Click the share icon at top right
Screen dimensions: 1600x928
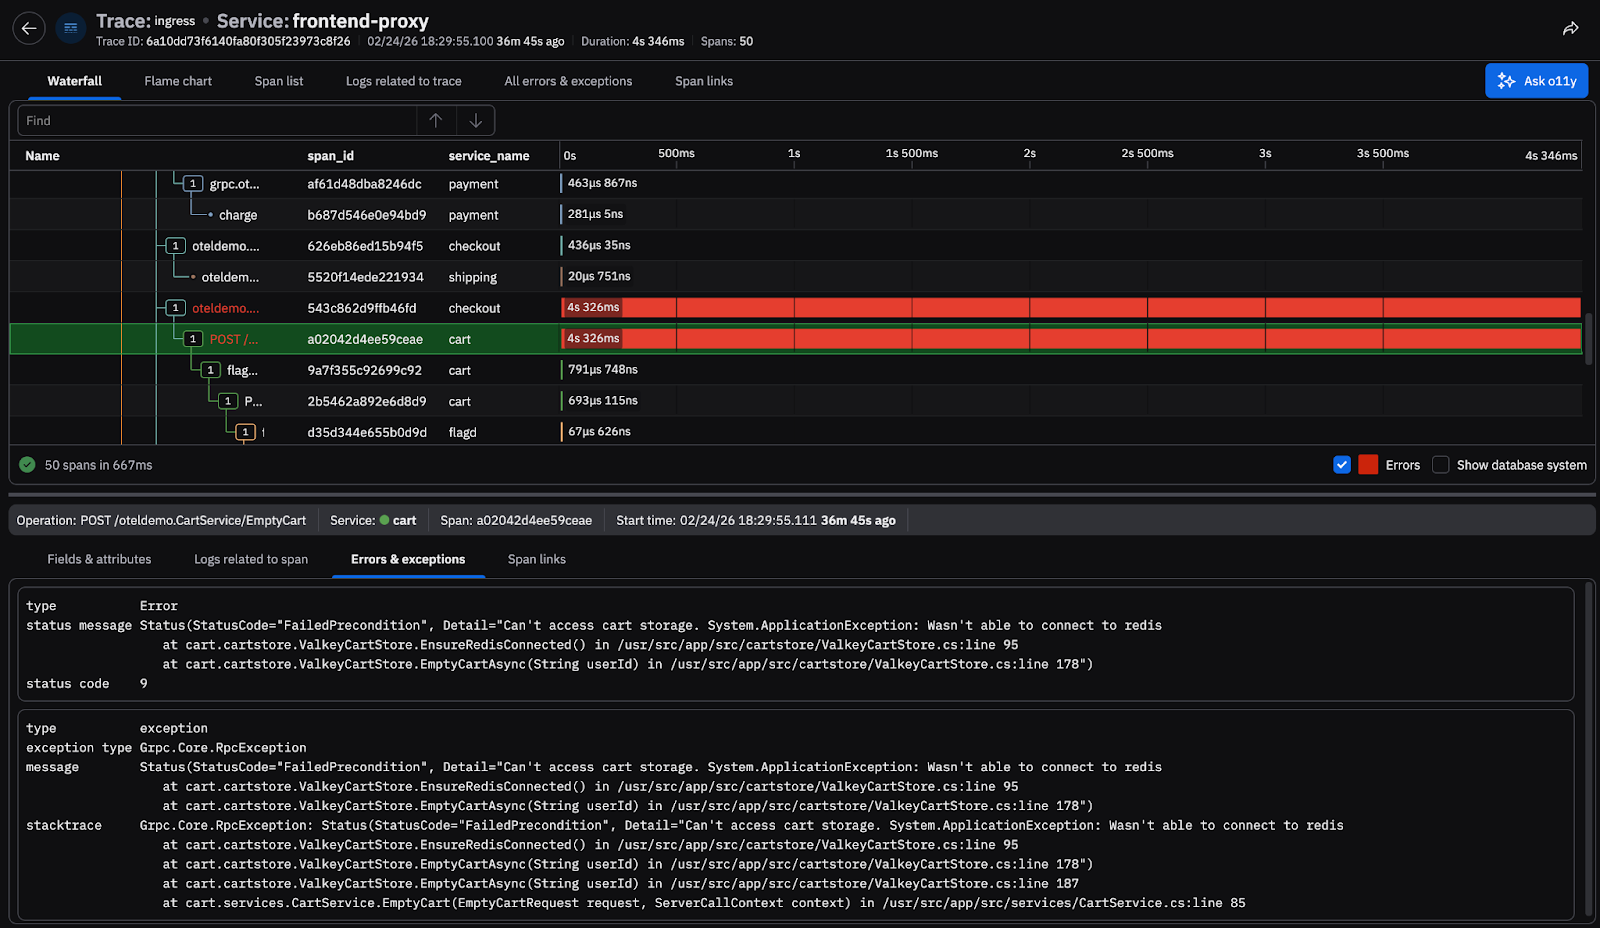coord(1570,29)
